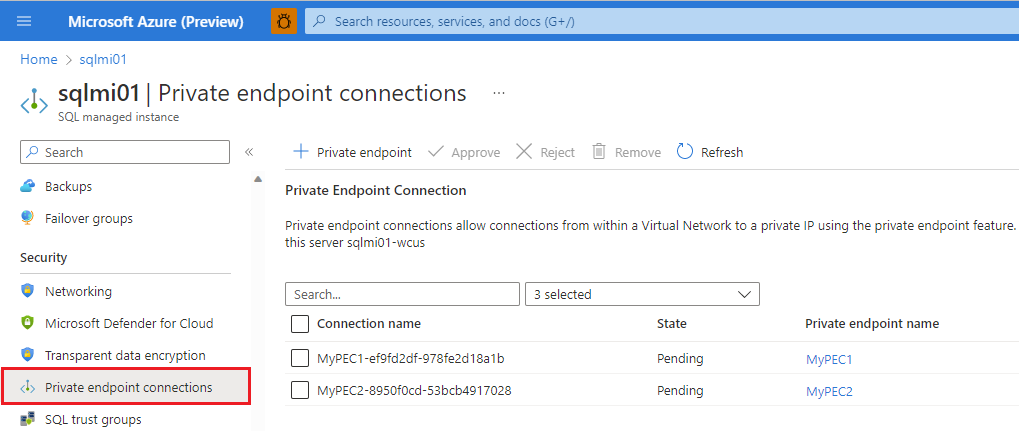Toggle the select-all Connection name checkbox
Screen dimensions: 1019x431
pyautogui.click(x=300, y=324)
